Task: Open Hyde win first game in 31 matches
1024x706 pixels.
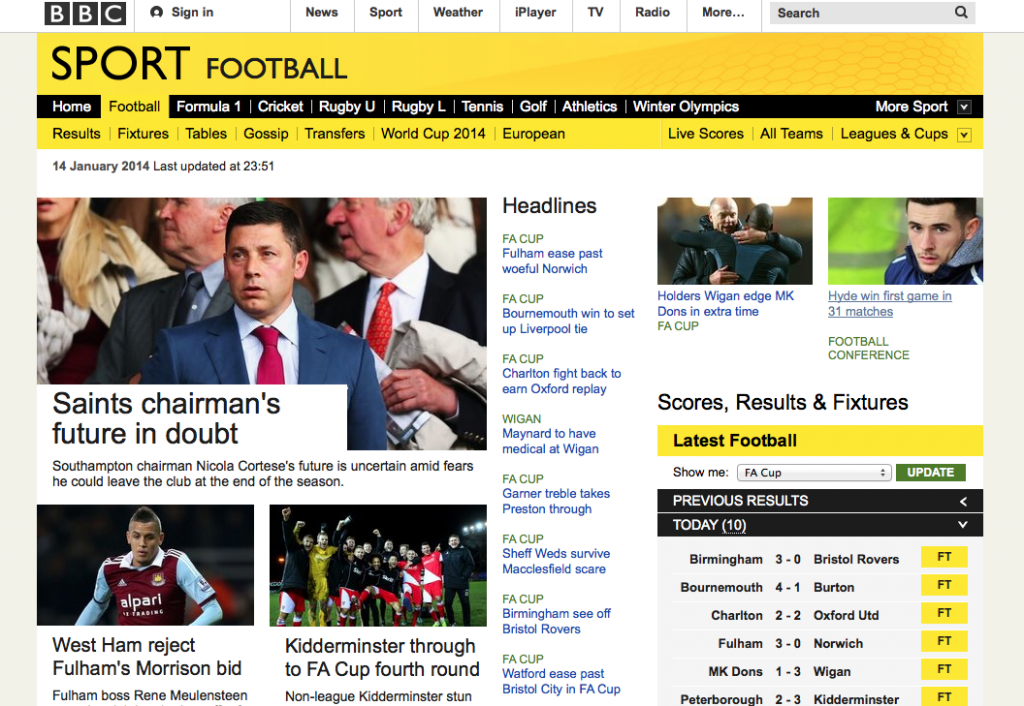Action: tap(890, 303)
